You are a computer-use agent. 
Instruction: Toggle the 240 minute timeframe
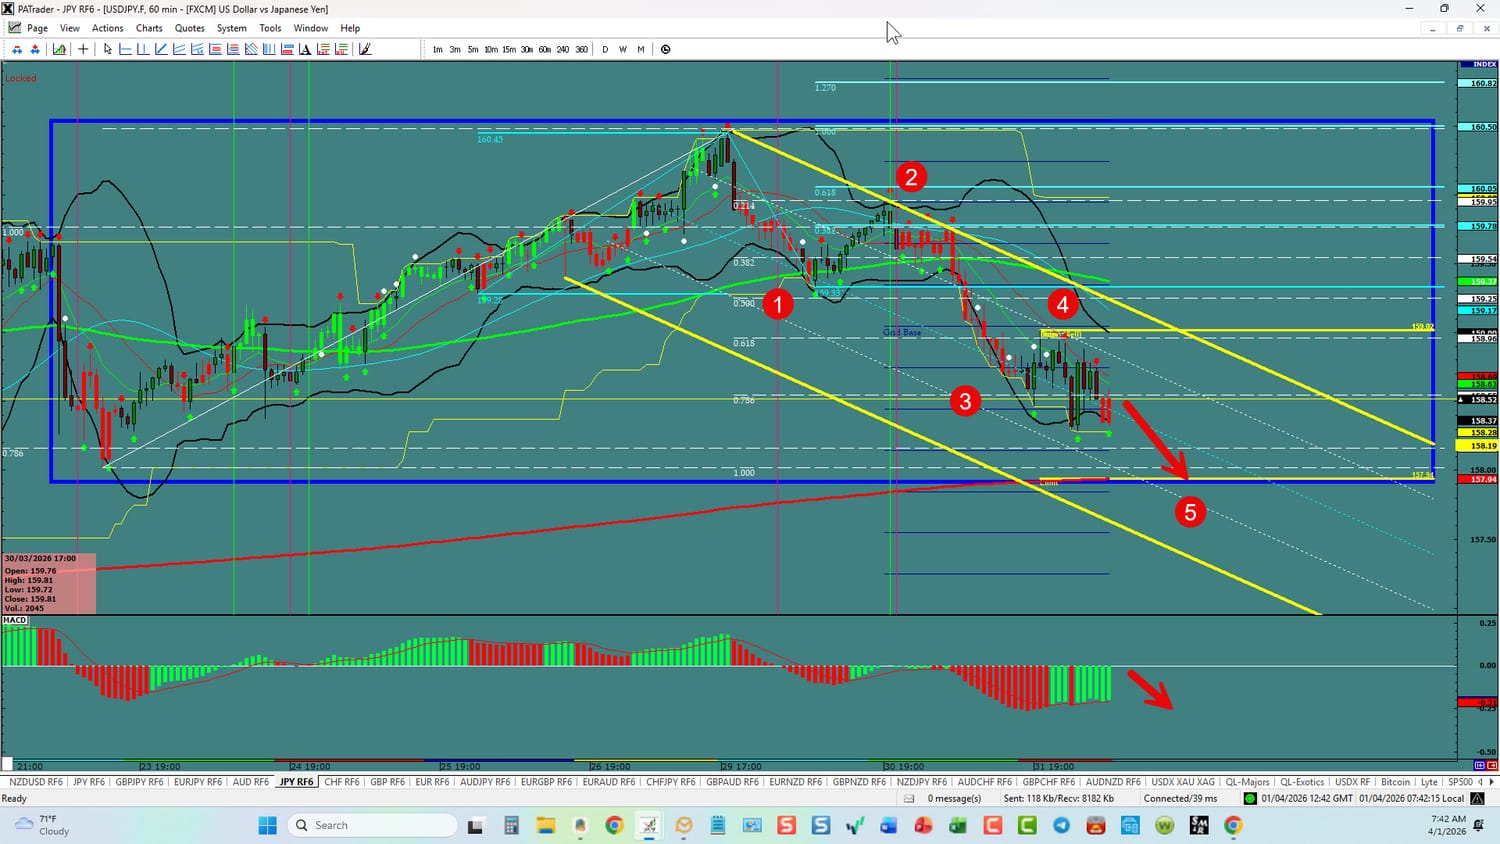pyautogui.click(x=563, y=49)
